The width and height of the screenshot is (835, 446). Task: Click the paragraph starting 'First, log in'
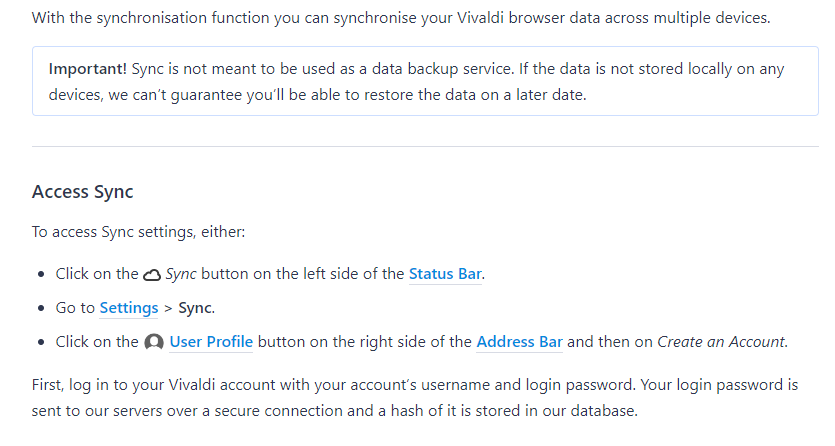pyautogui.click(x=415, y=398)
